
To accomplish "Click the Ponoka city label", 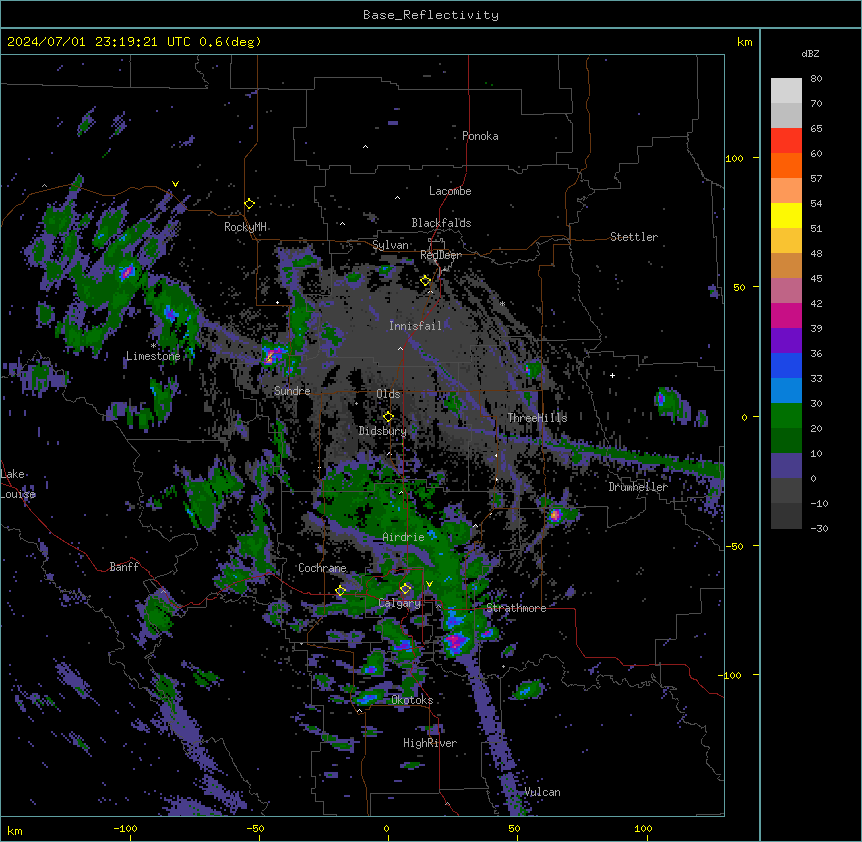I will [x=480, y=136].
